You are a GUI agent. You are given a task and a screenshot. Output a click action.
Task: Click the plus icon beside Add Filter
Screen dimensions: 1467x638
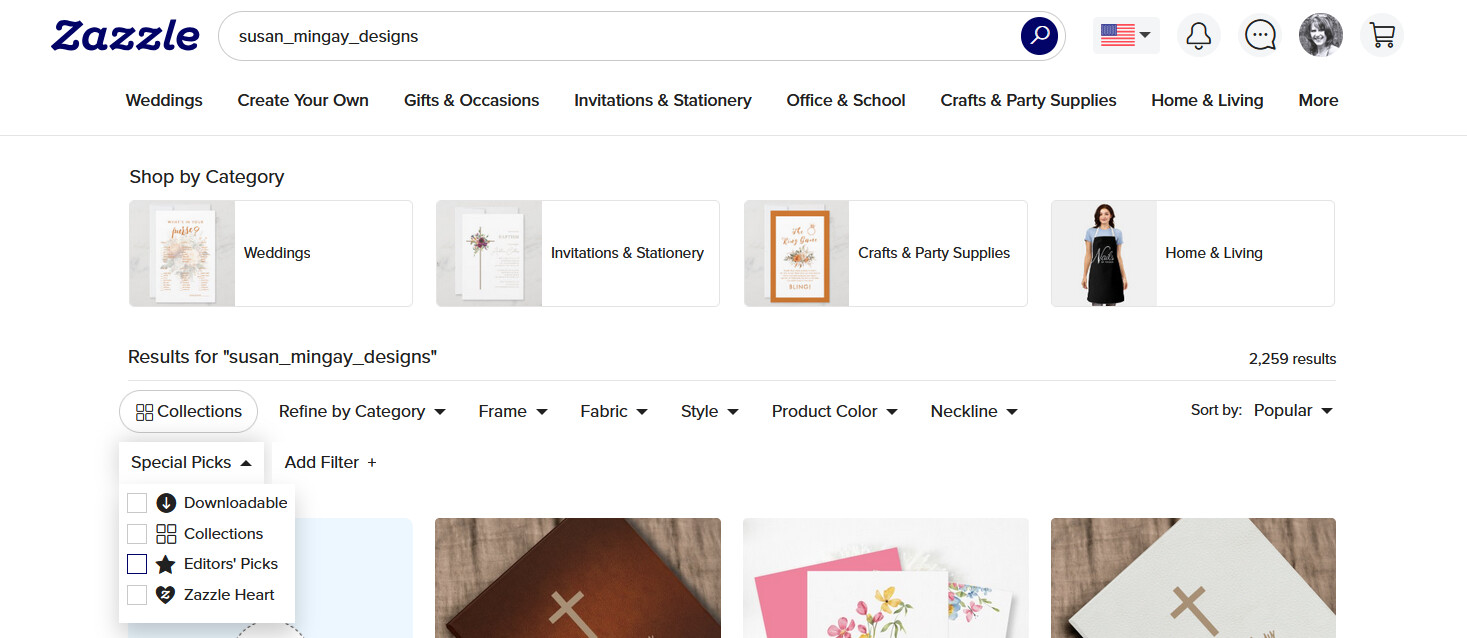pos(372,462)
